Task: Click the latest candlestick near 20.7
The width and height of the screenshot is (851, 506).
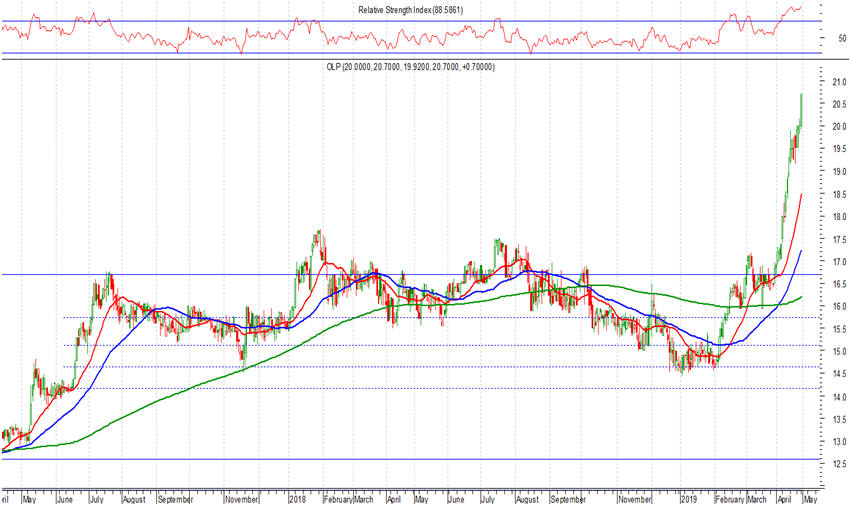Action: [x=801, y=108]
